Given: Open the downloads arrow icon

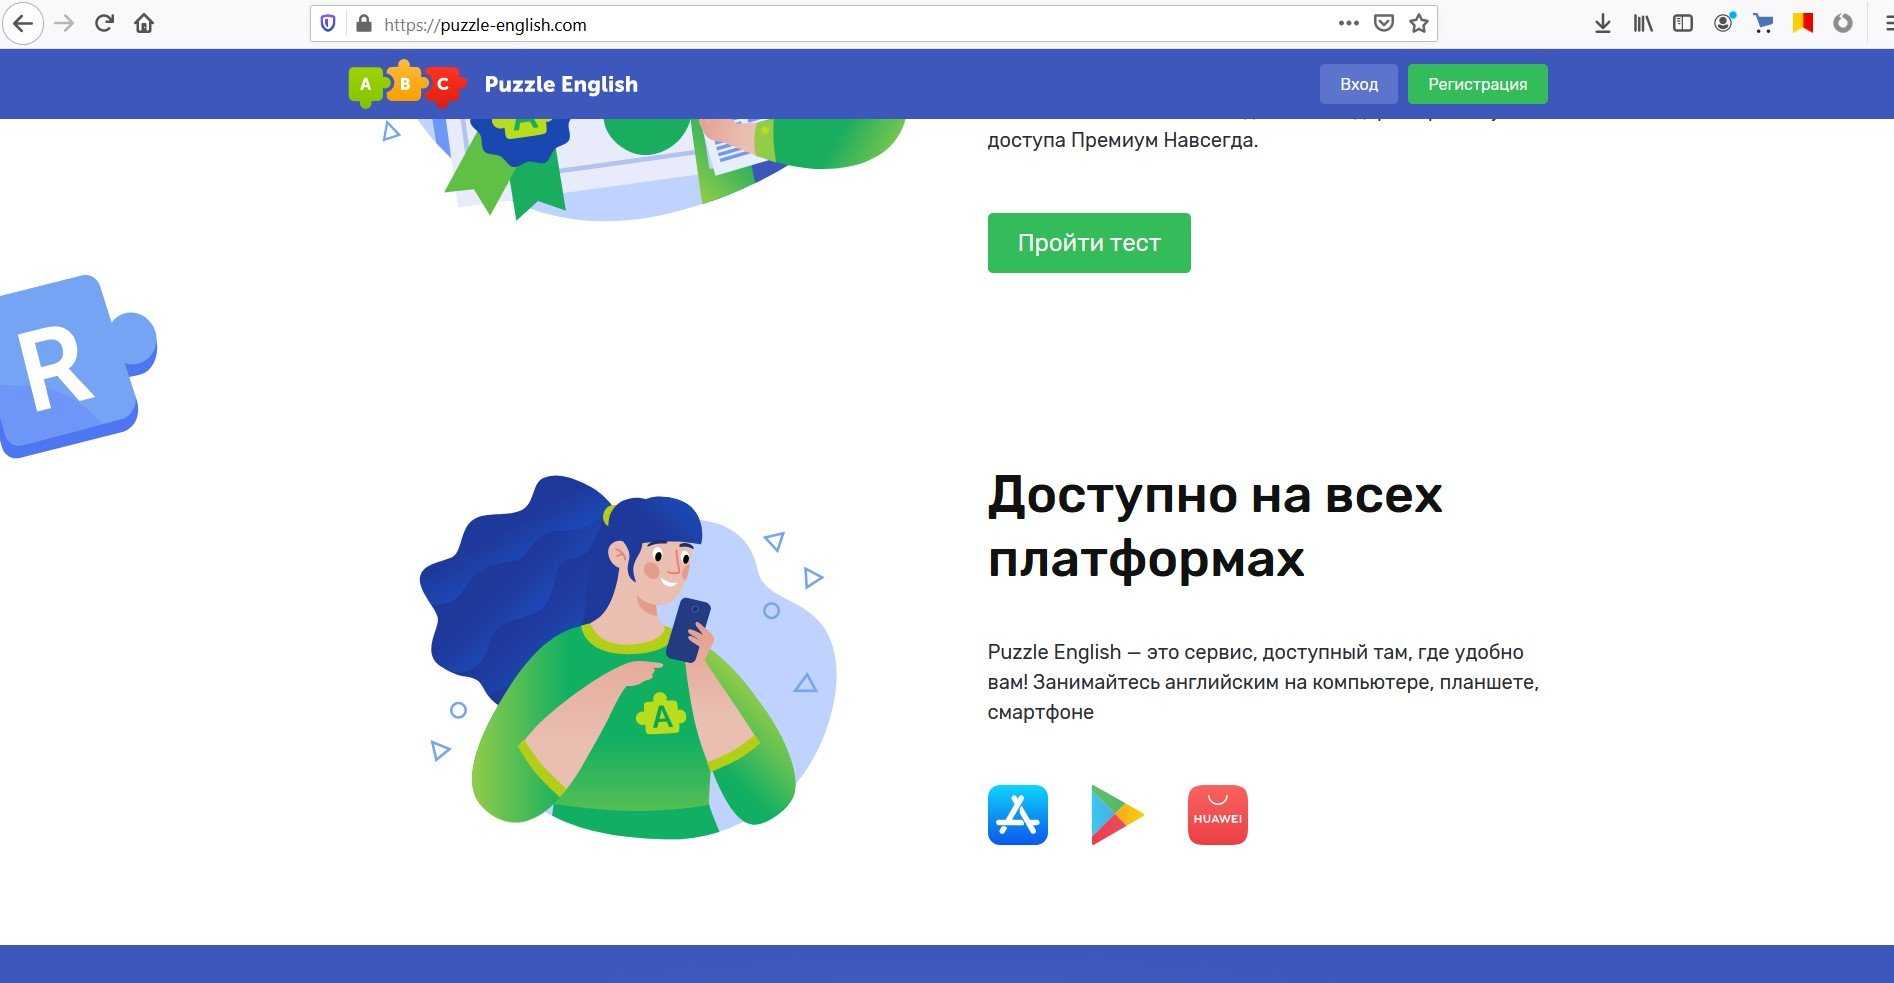Looking at the screenshot, I should [1602, 23].
